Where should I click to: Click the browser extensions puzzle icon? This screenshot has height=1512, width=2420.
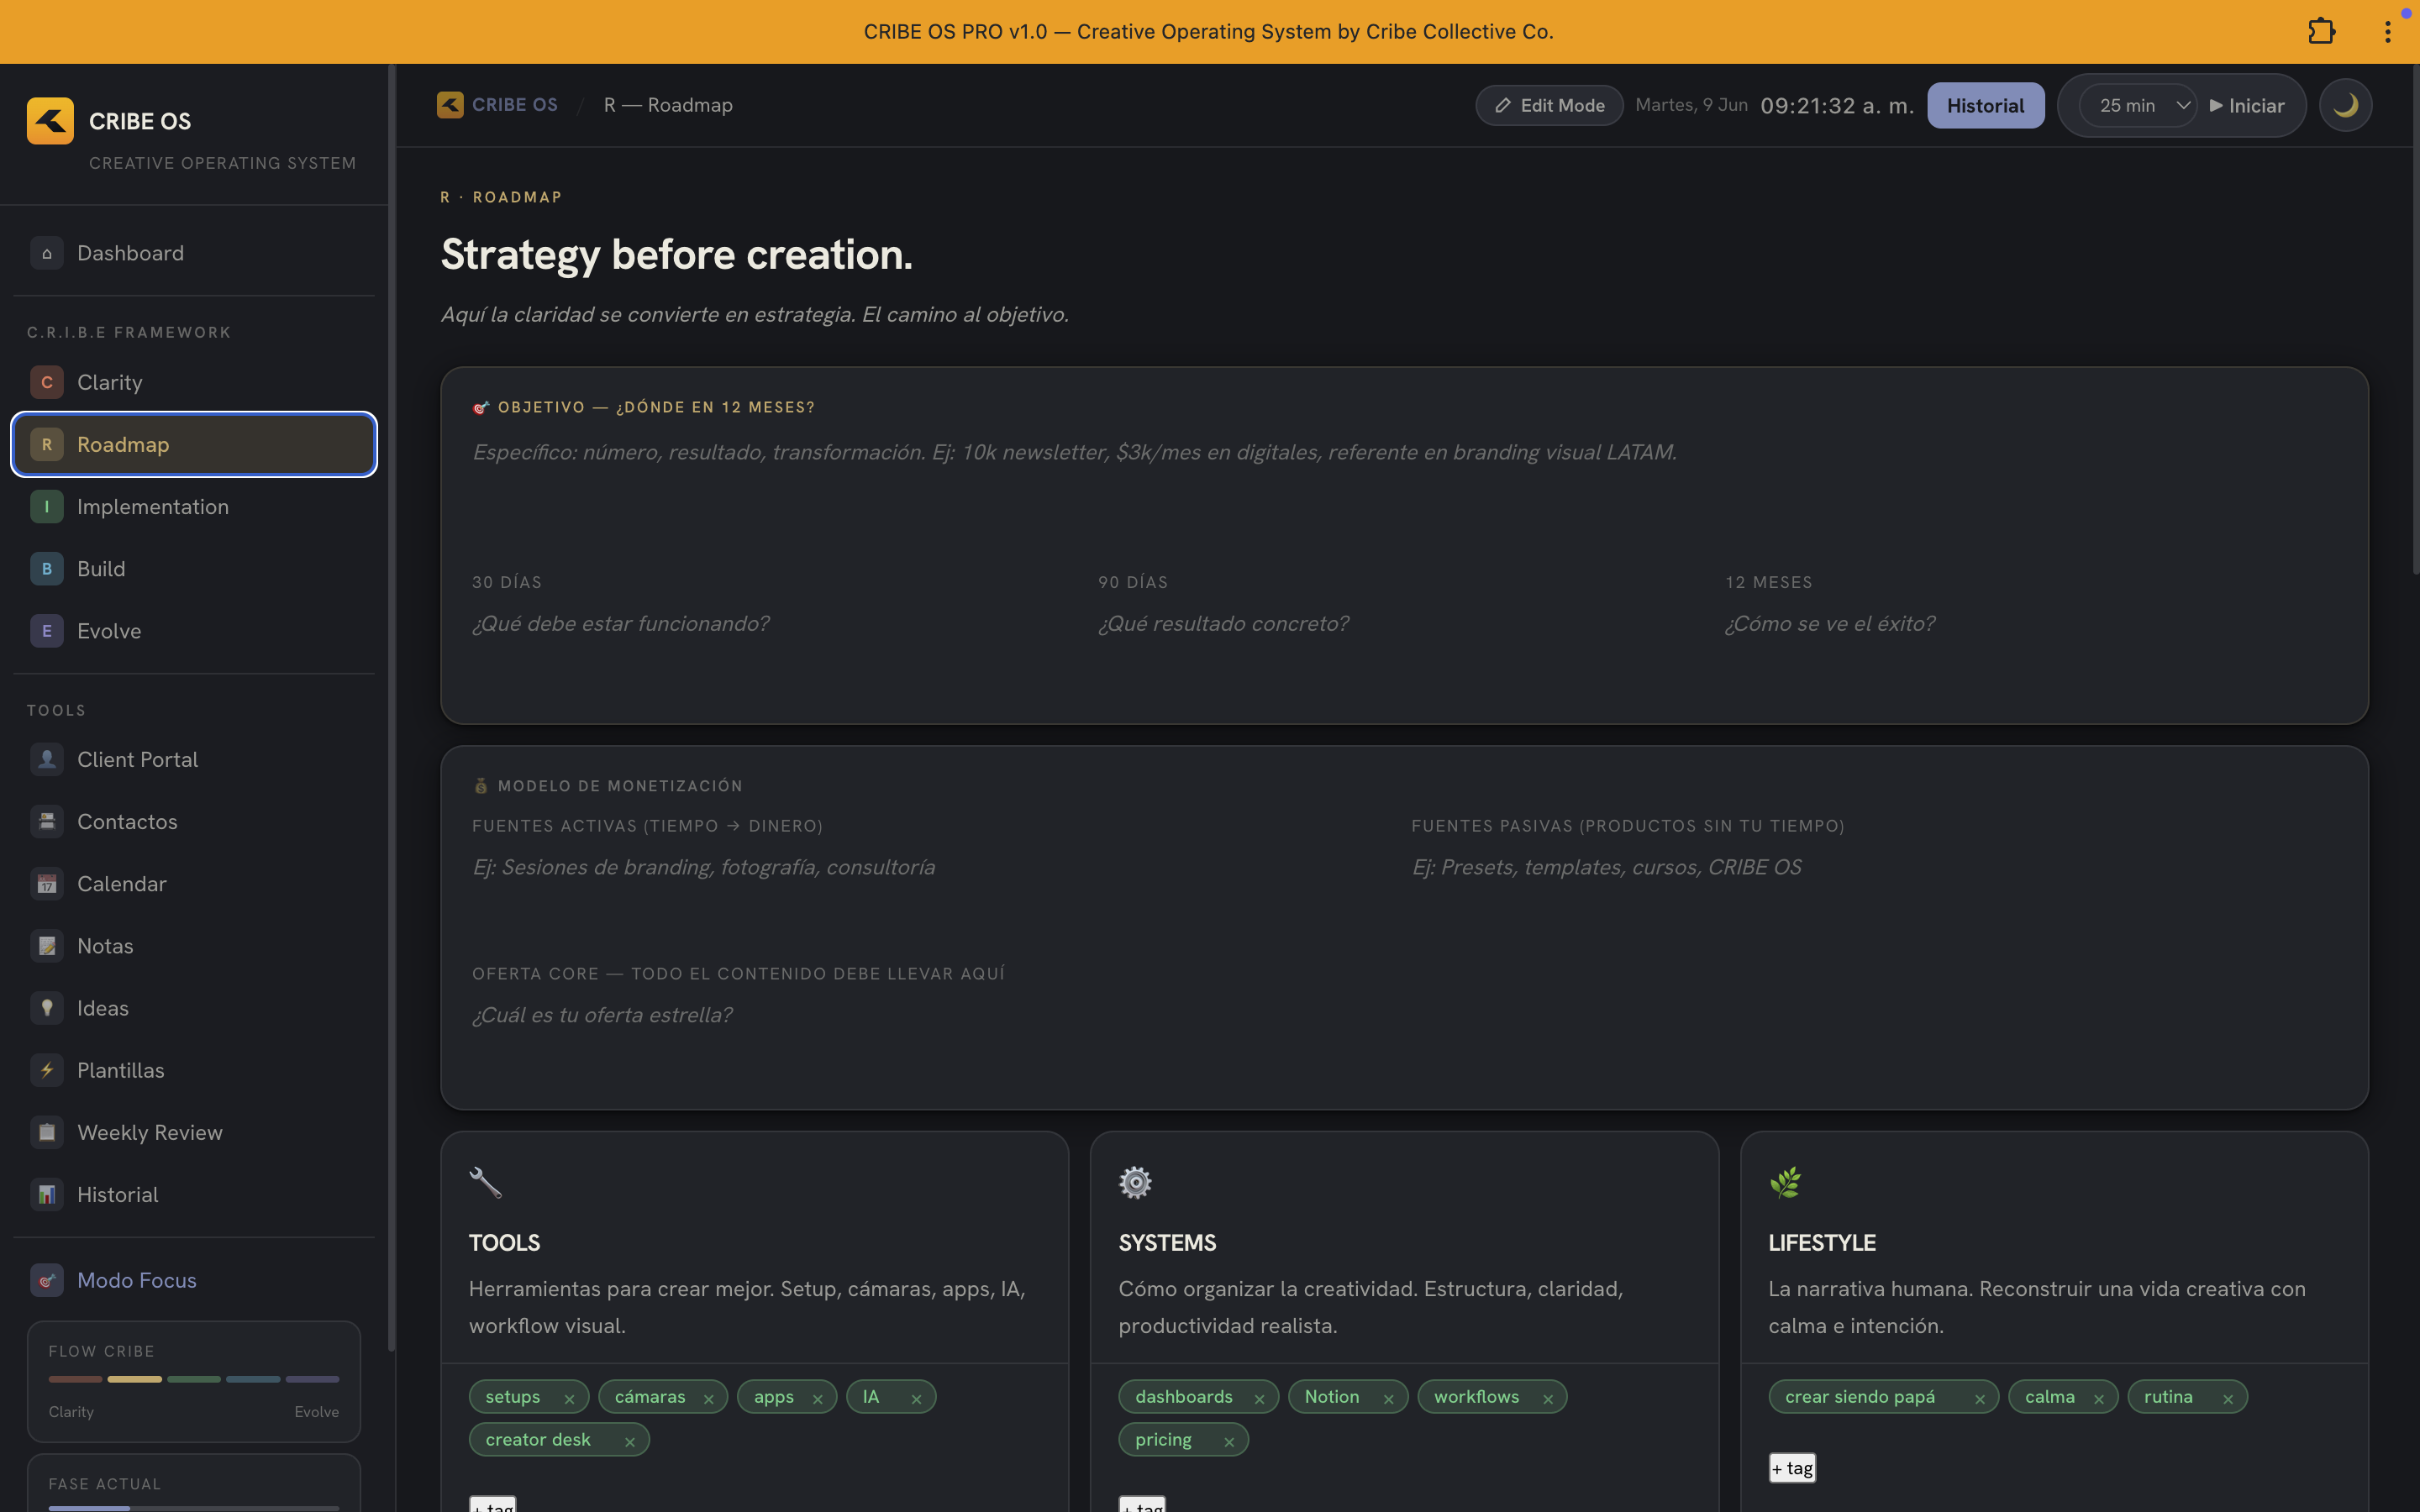coord(2321,32)
